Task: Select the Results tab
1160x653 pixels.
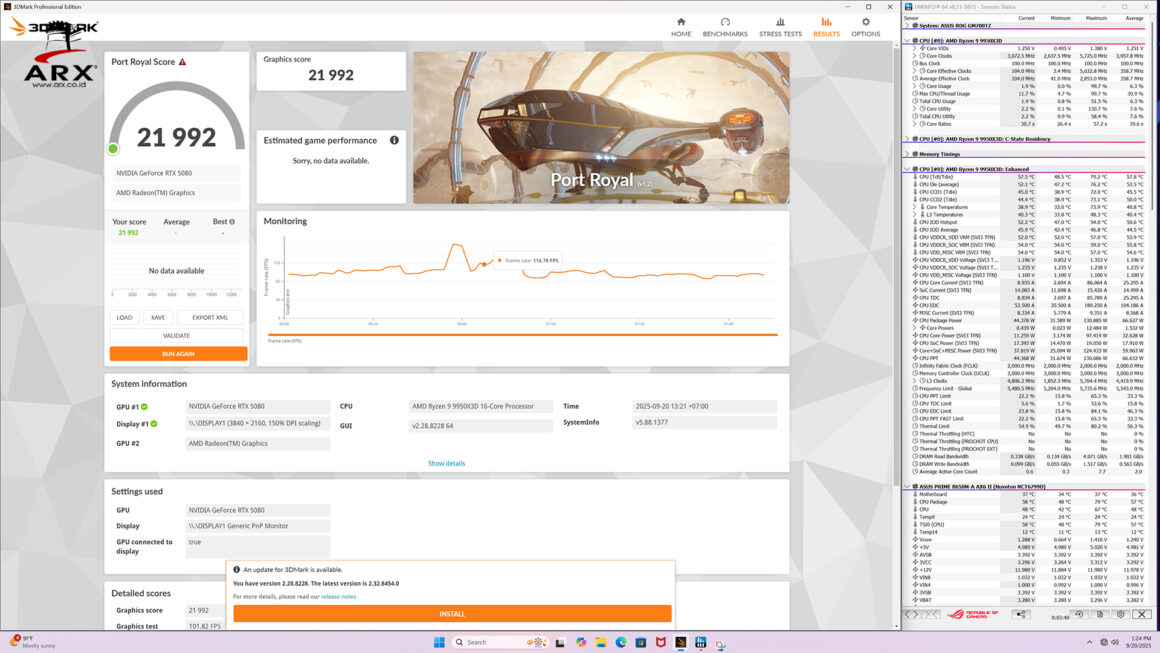Action: coord(826,27)
